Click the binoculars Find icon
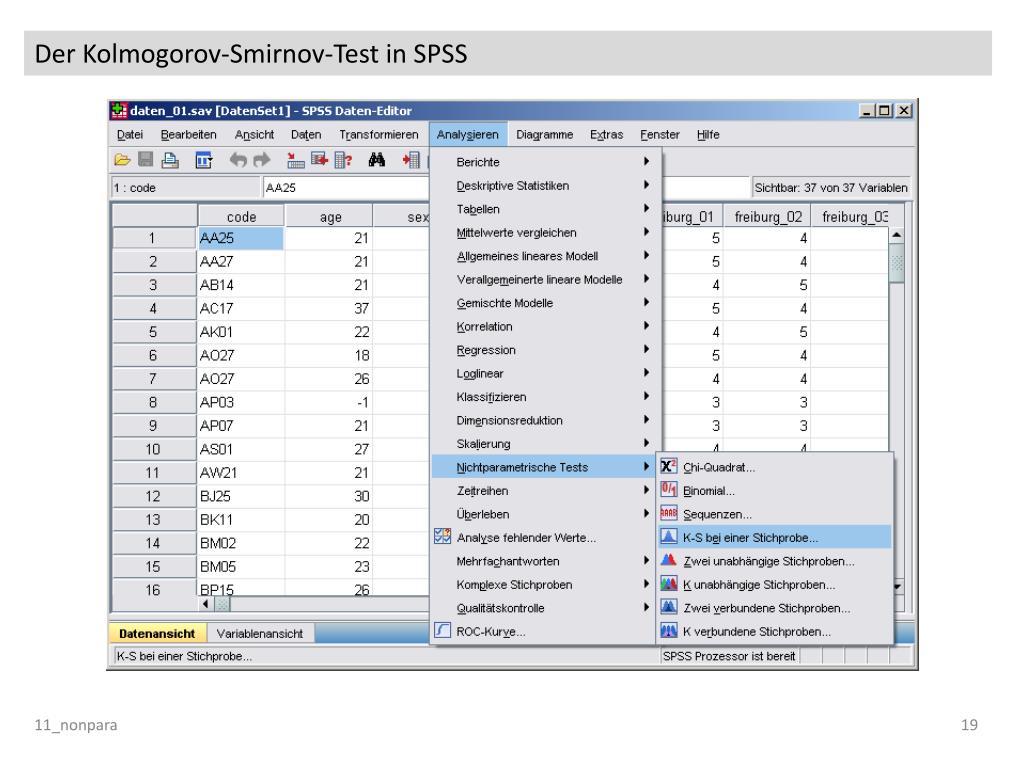The width and height of the screenshot is (1024, 768). click(377, 160)
